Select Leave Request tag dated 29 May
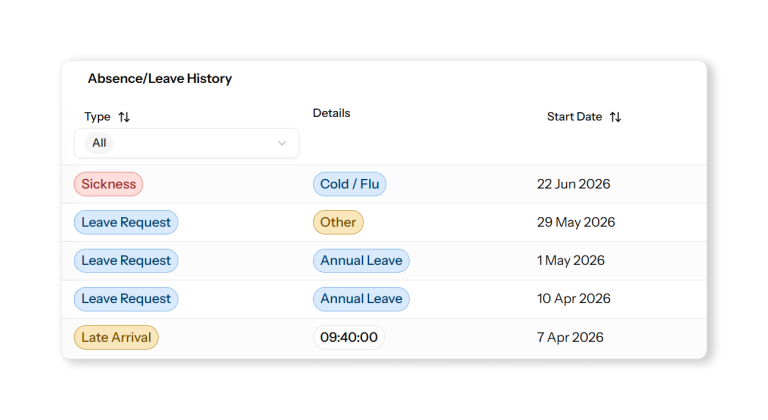Screen dimensions: 768x420 pos(126,222)
